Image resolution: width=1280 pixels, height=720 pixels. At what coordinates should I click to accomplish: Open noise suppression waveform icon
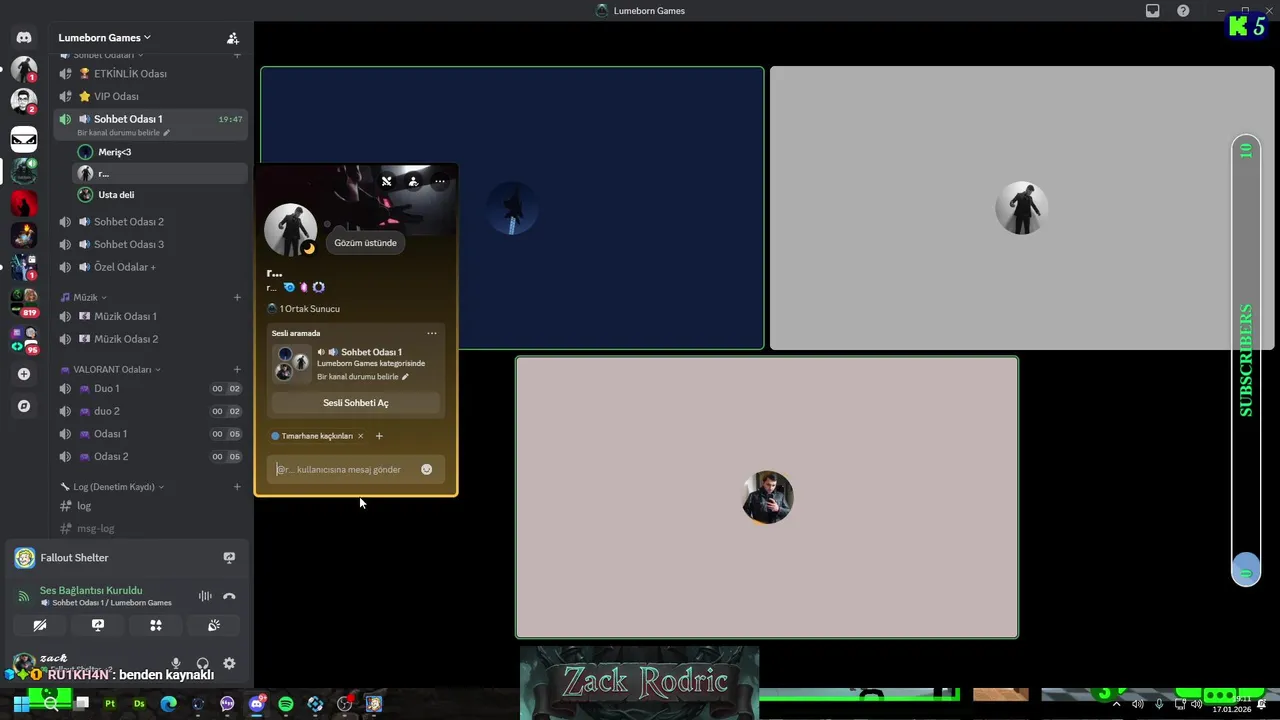(205, 596)
